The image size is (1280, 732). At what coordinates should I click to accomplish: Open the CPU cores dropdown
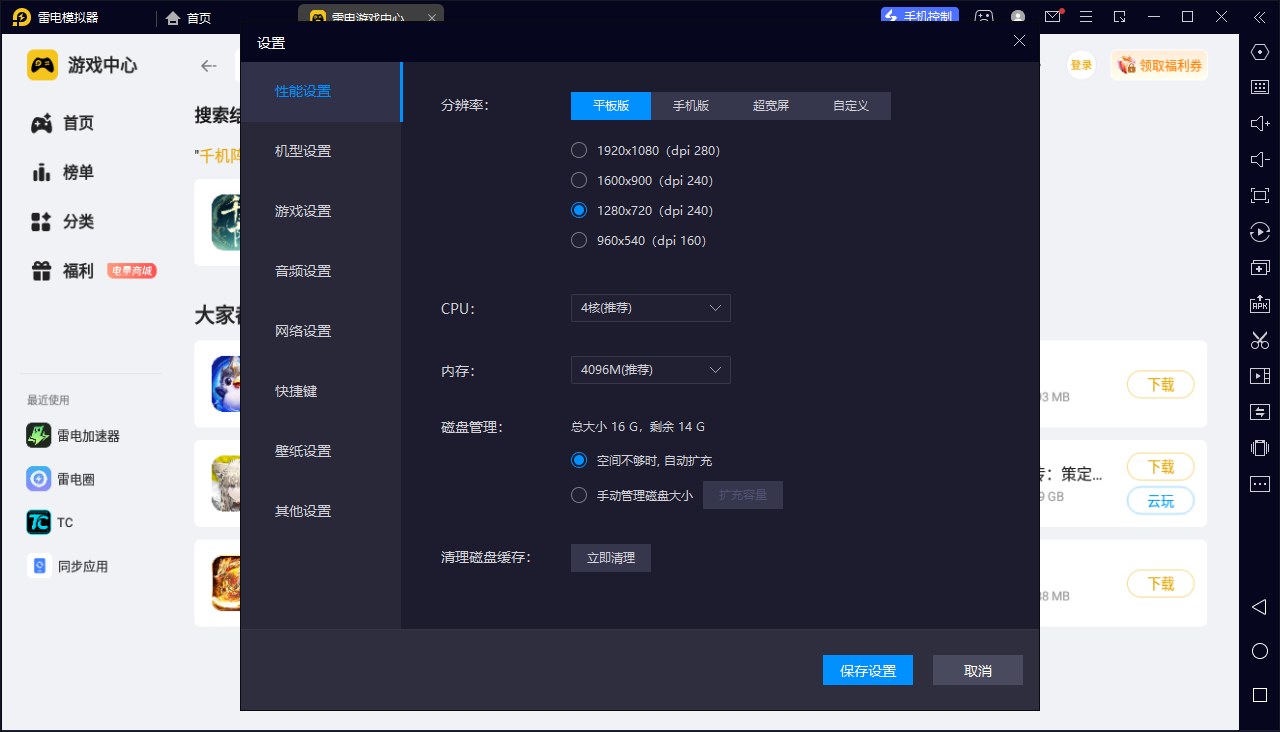click(x=651, y=308)
